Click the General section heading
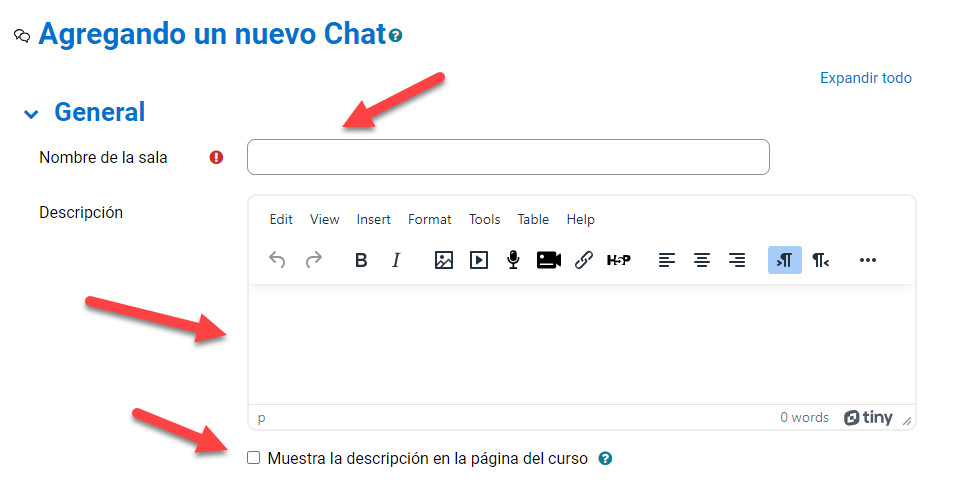Viewport: 959px width, 490px height. (100, 112)
